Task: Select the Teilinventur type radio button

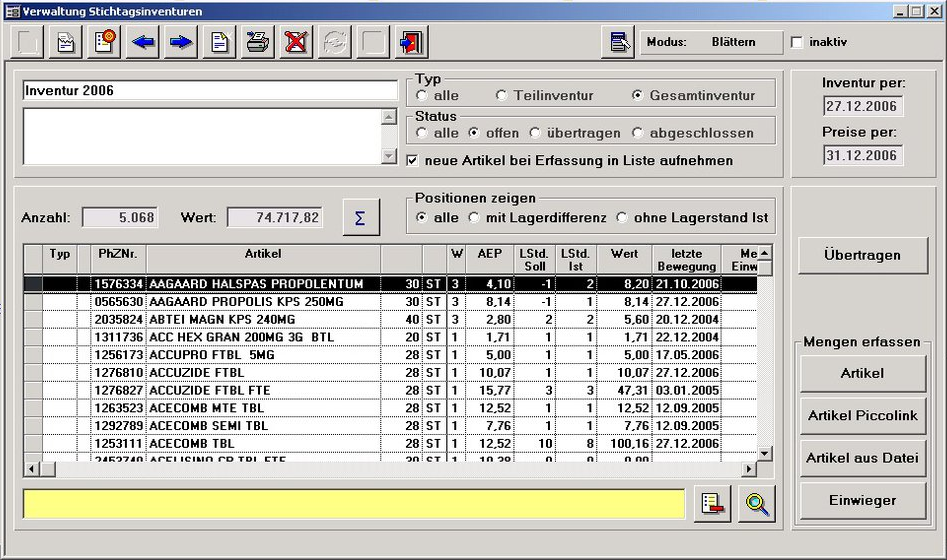Action: pos(501,96)
